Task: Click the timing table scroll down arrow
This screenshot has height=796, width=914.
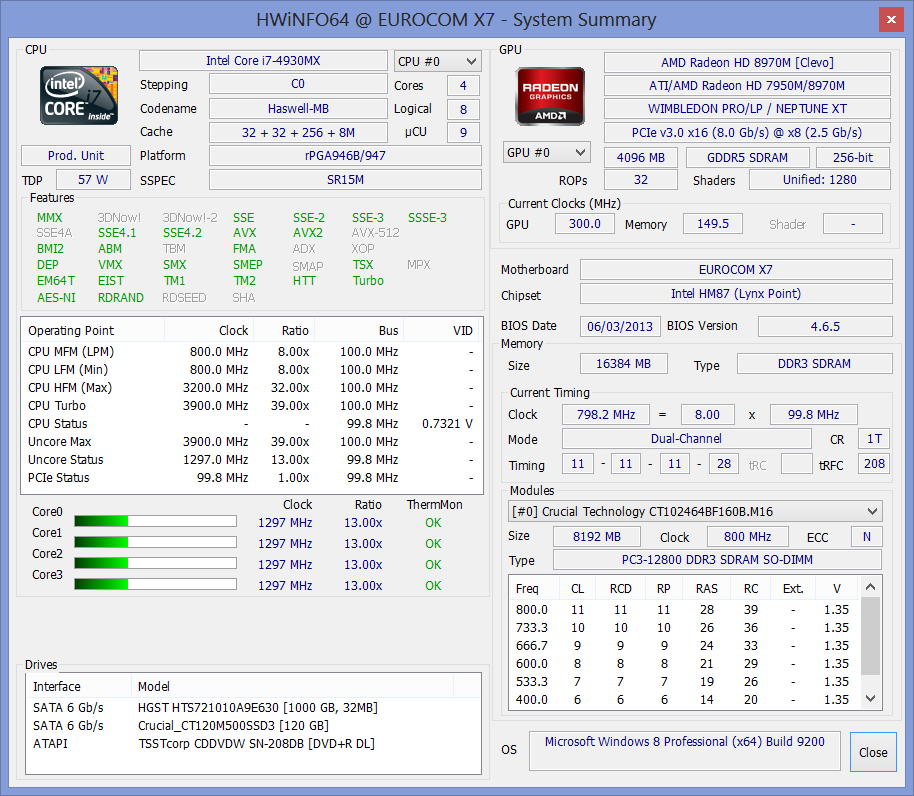Action: tap(870, 698)
